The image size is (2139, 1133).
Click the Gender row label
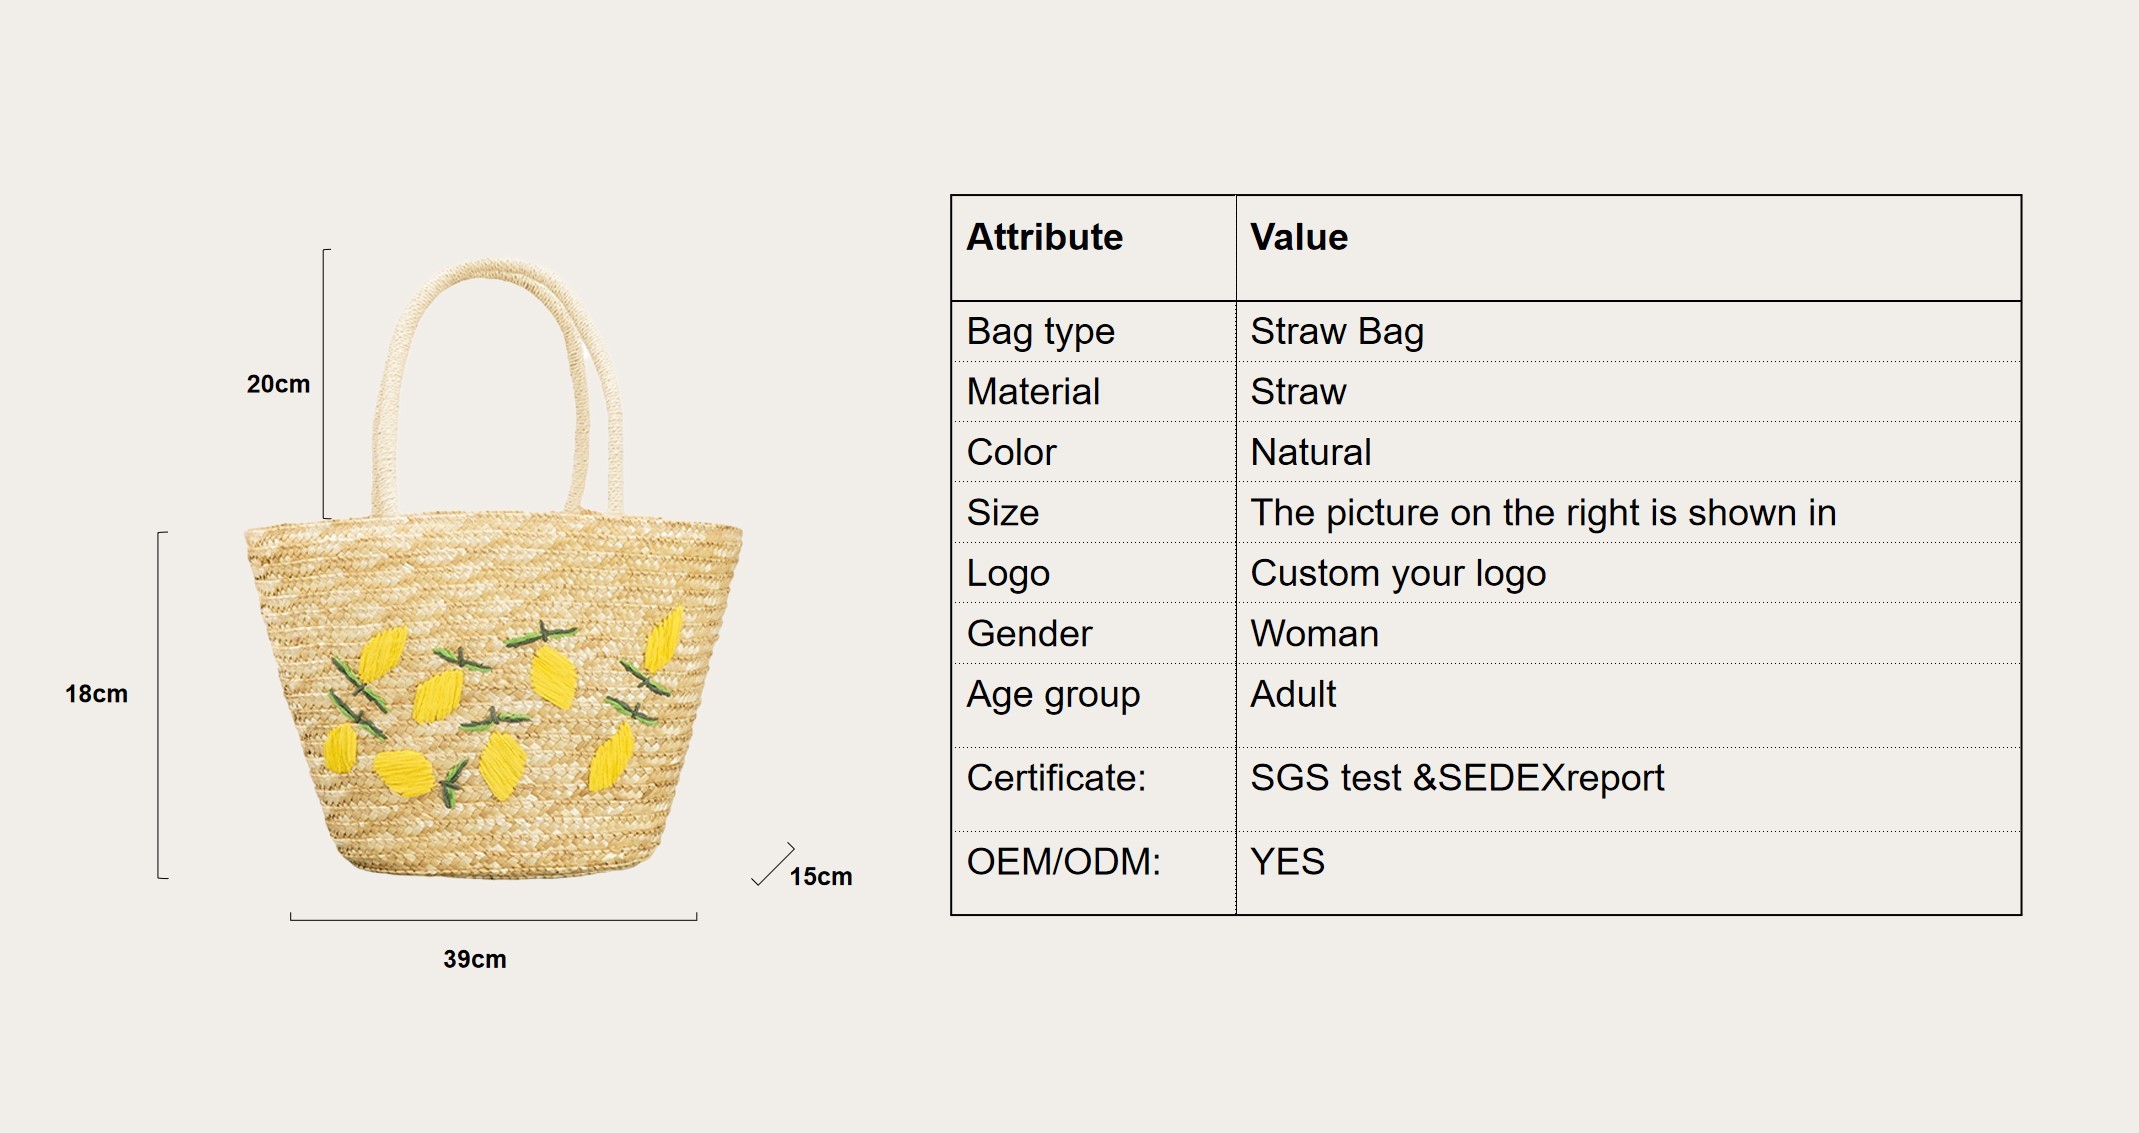(x=1030, y=634)
